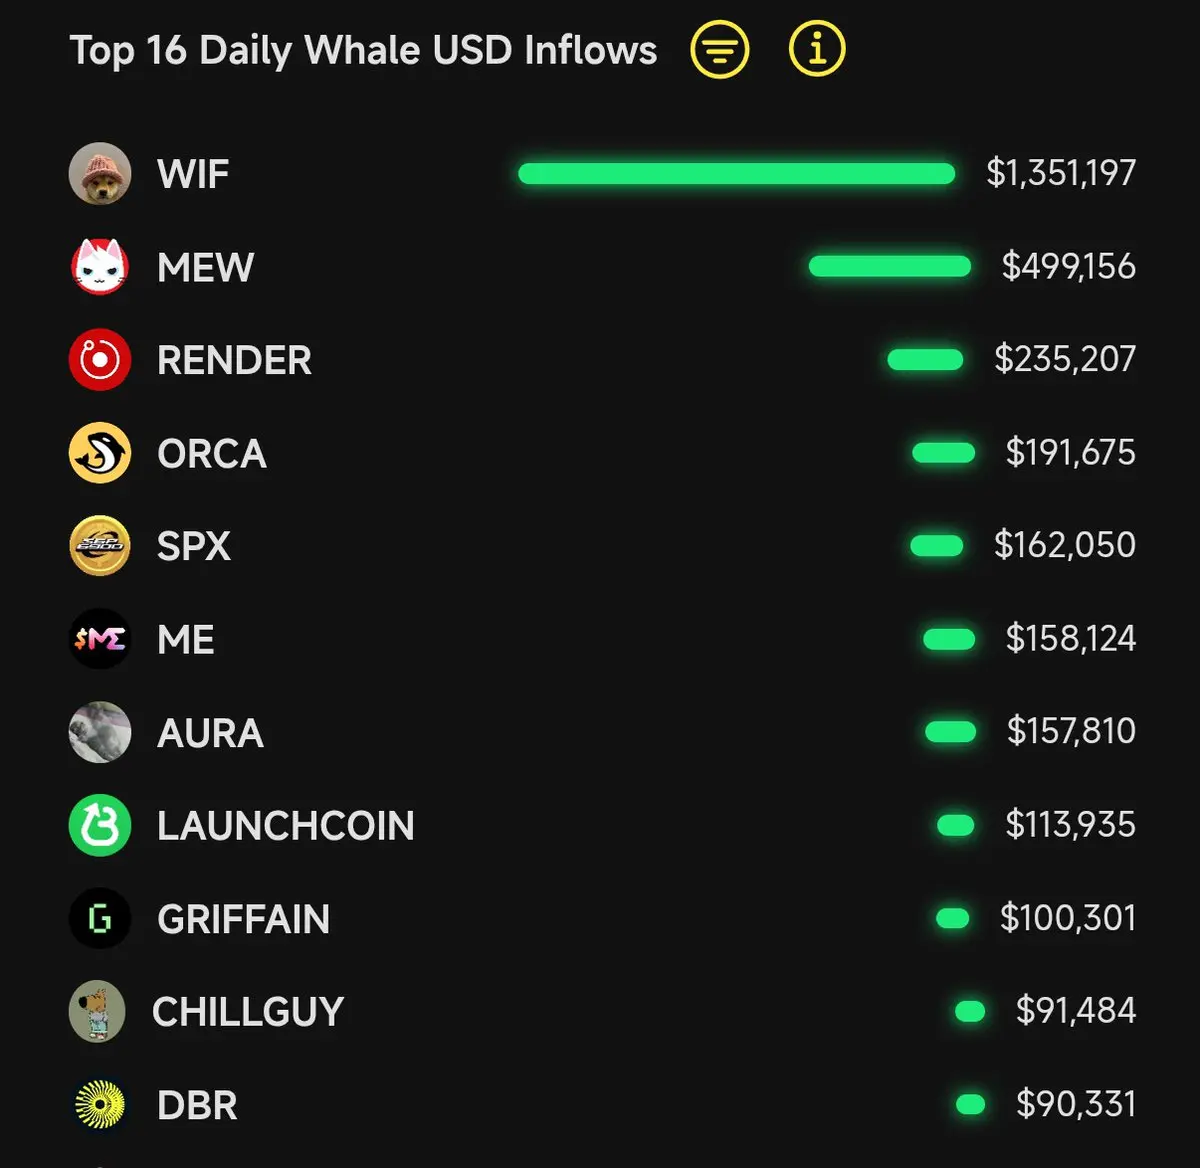
Task: Open the yellow filter icon
Action: click(x=719, y=49)
